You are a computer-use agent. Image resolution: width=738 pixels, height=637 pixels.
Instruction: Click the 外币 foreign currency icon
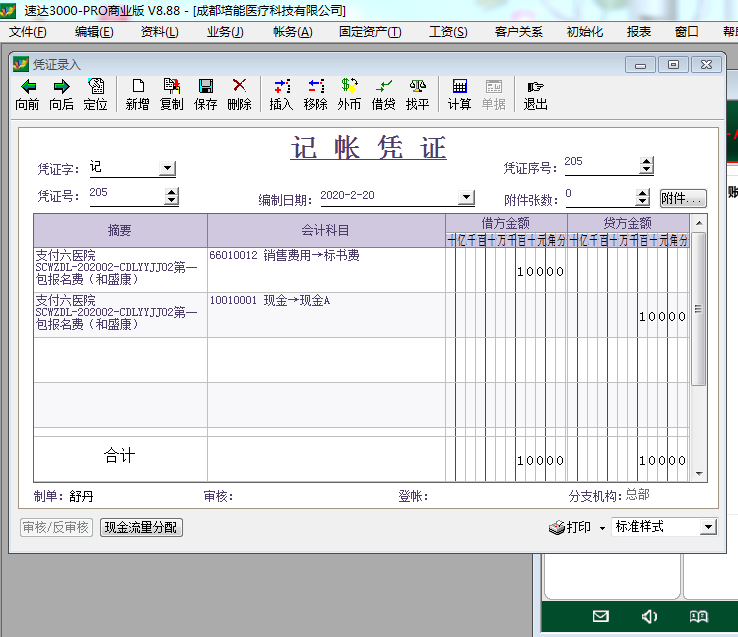(349, 94)
